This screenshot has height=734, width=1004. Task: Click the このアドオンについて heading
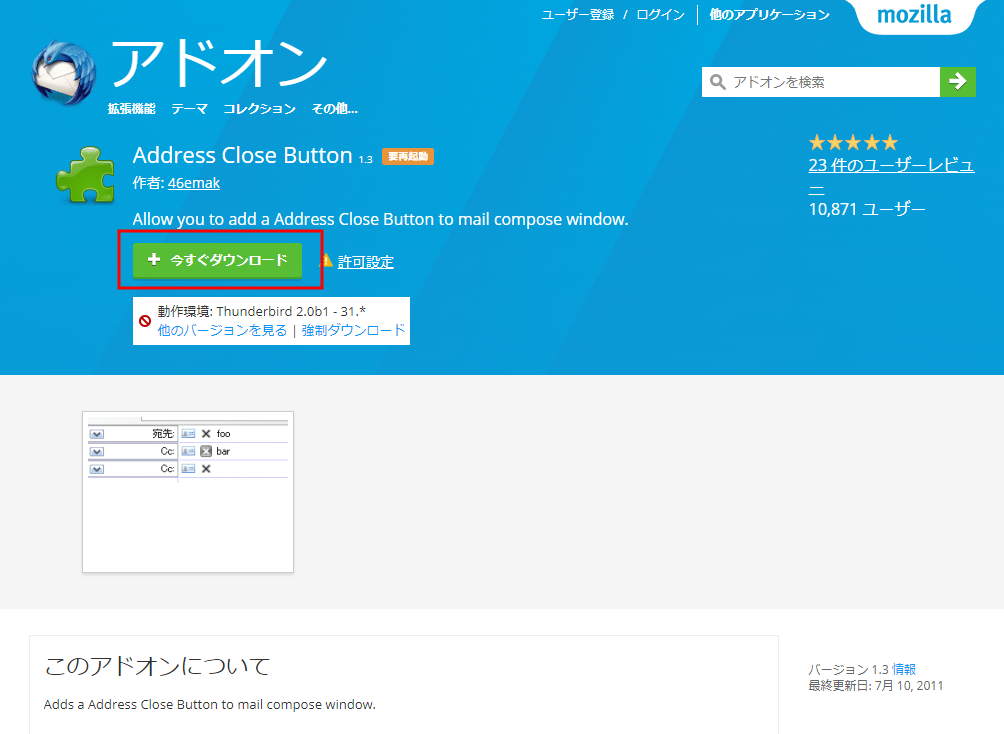[157, 666]
